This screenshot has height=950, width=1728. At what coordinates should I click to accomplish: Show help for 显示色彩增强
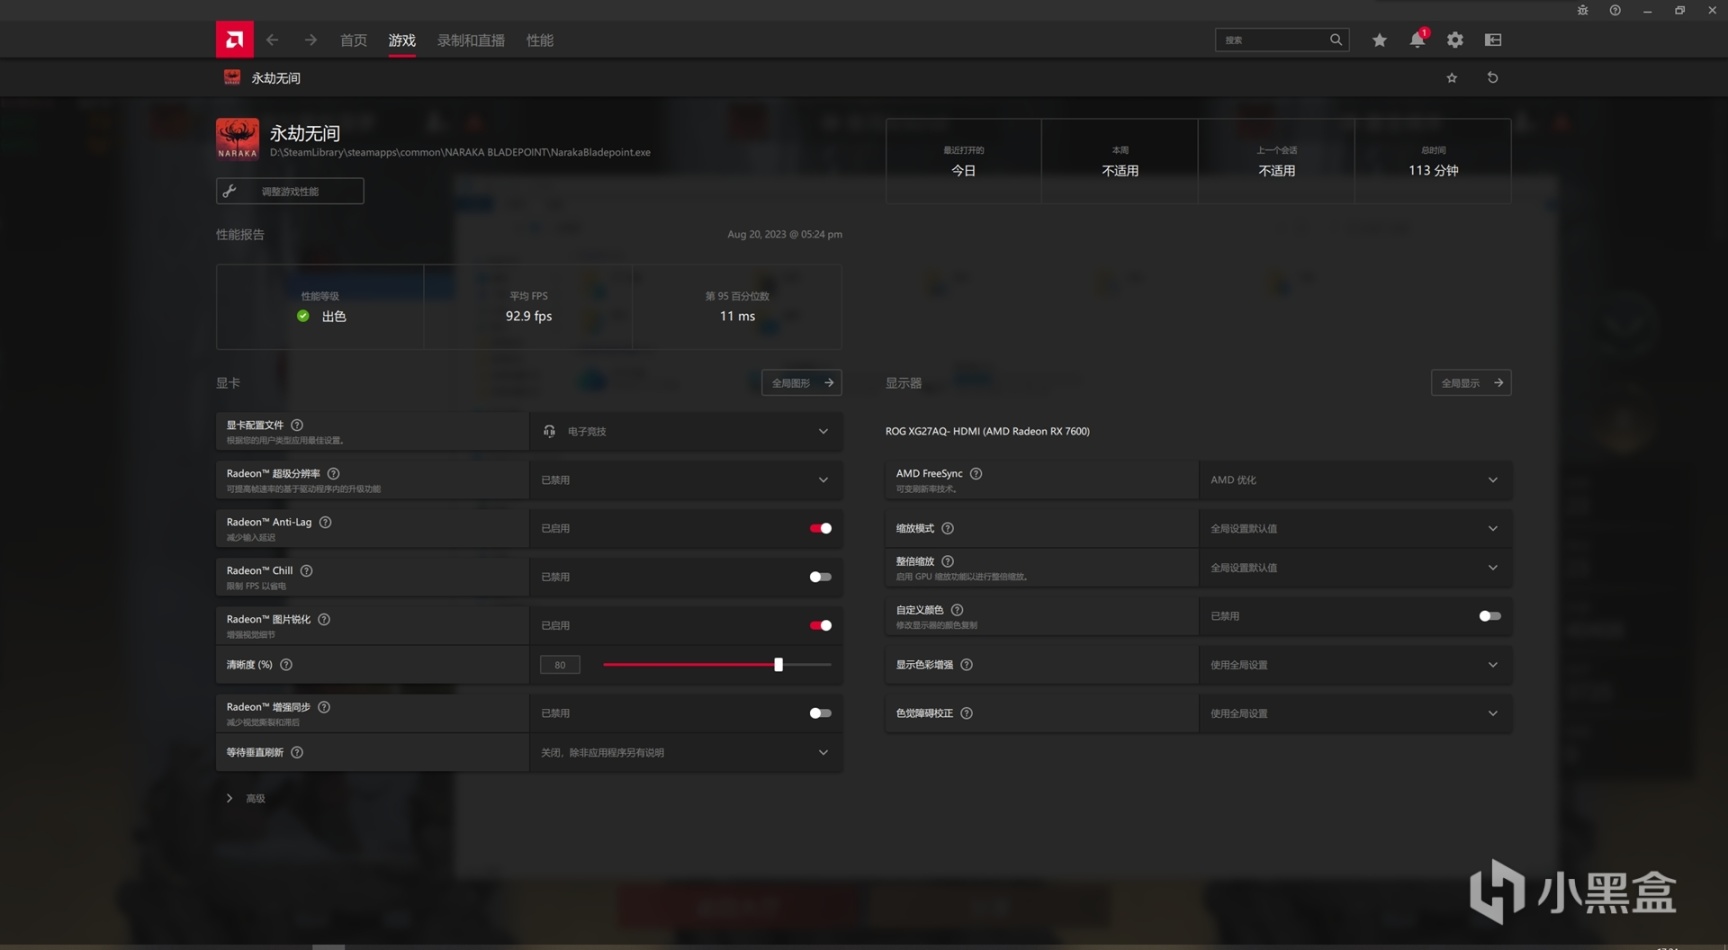(x=967, y=665)
